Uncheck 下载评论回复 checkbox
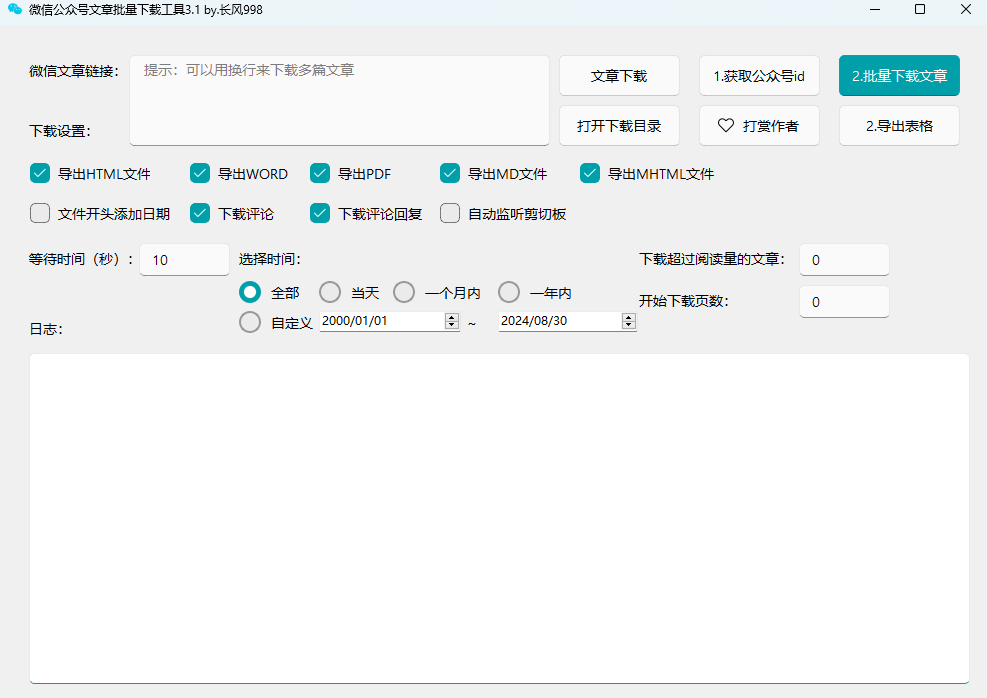The height and width of the screenshot is (698, 987). coord(320,213)
